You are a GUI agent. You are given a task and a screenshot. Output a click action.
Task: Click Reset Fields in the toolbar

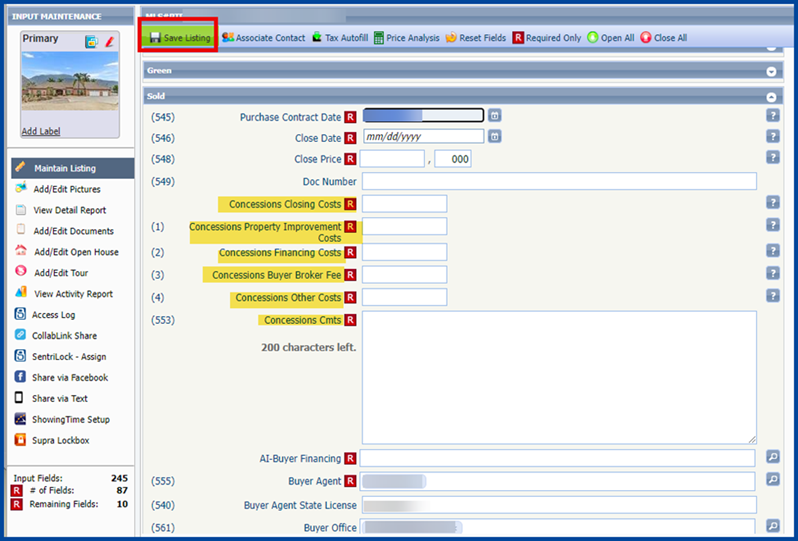[476, 38]
